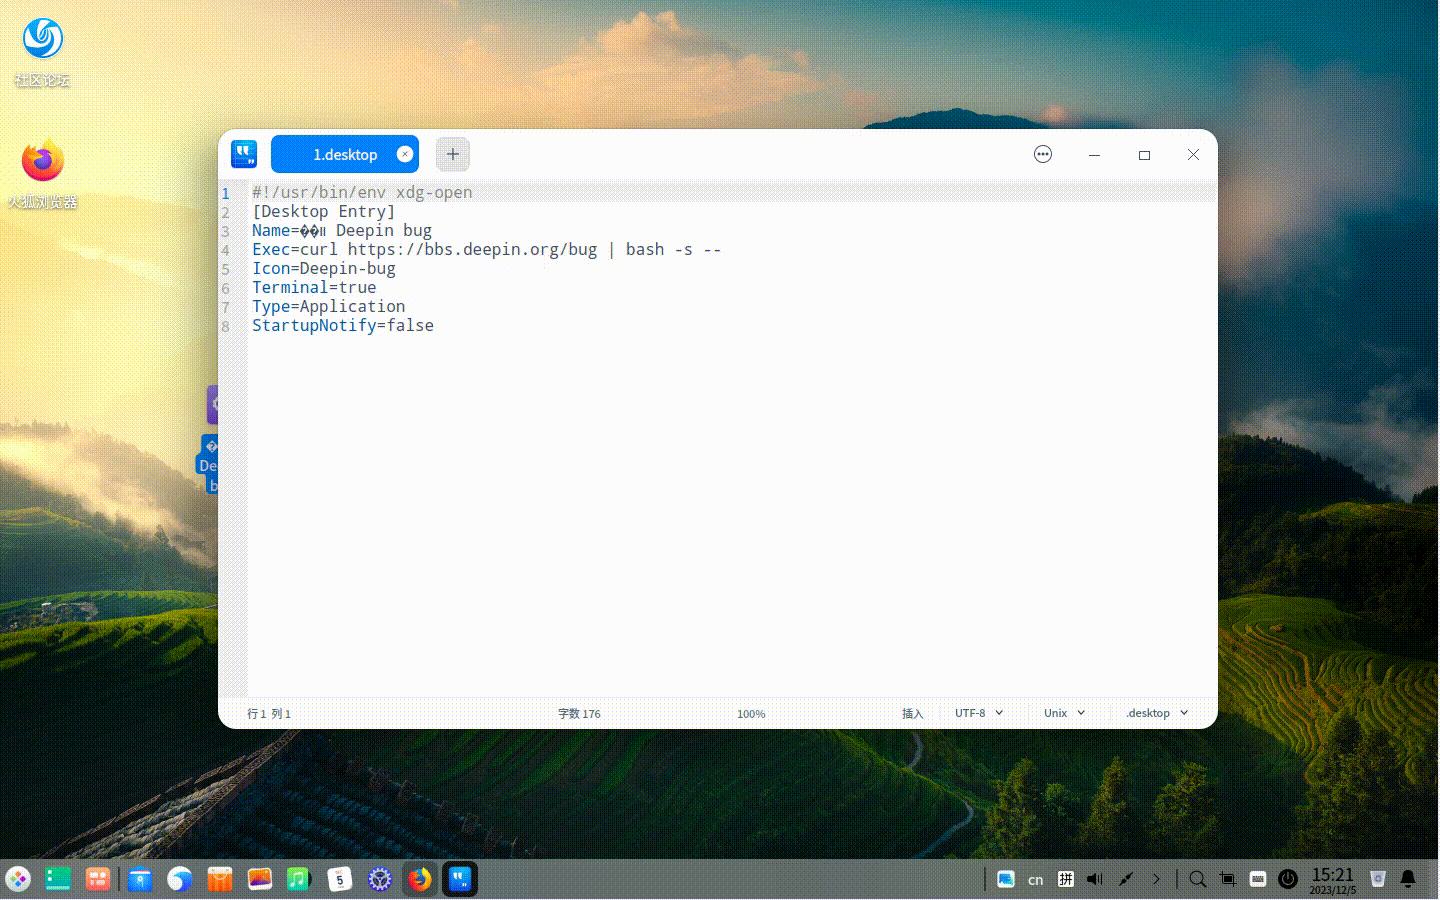Screen dimensions: 1440x900
Task: Click the 行 1 列 1 cursor position
Action: pyautogui.click(x=269, y=714)
